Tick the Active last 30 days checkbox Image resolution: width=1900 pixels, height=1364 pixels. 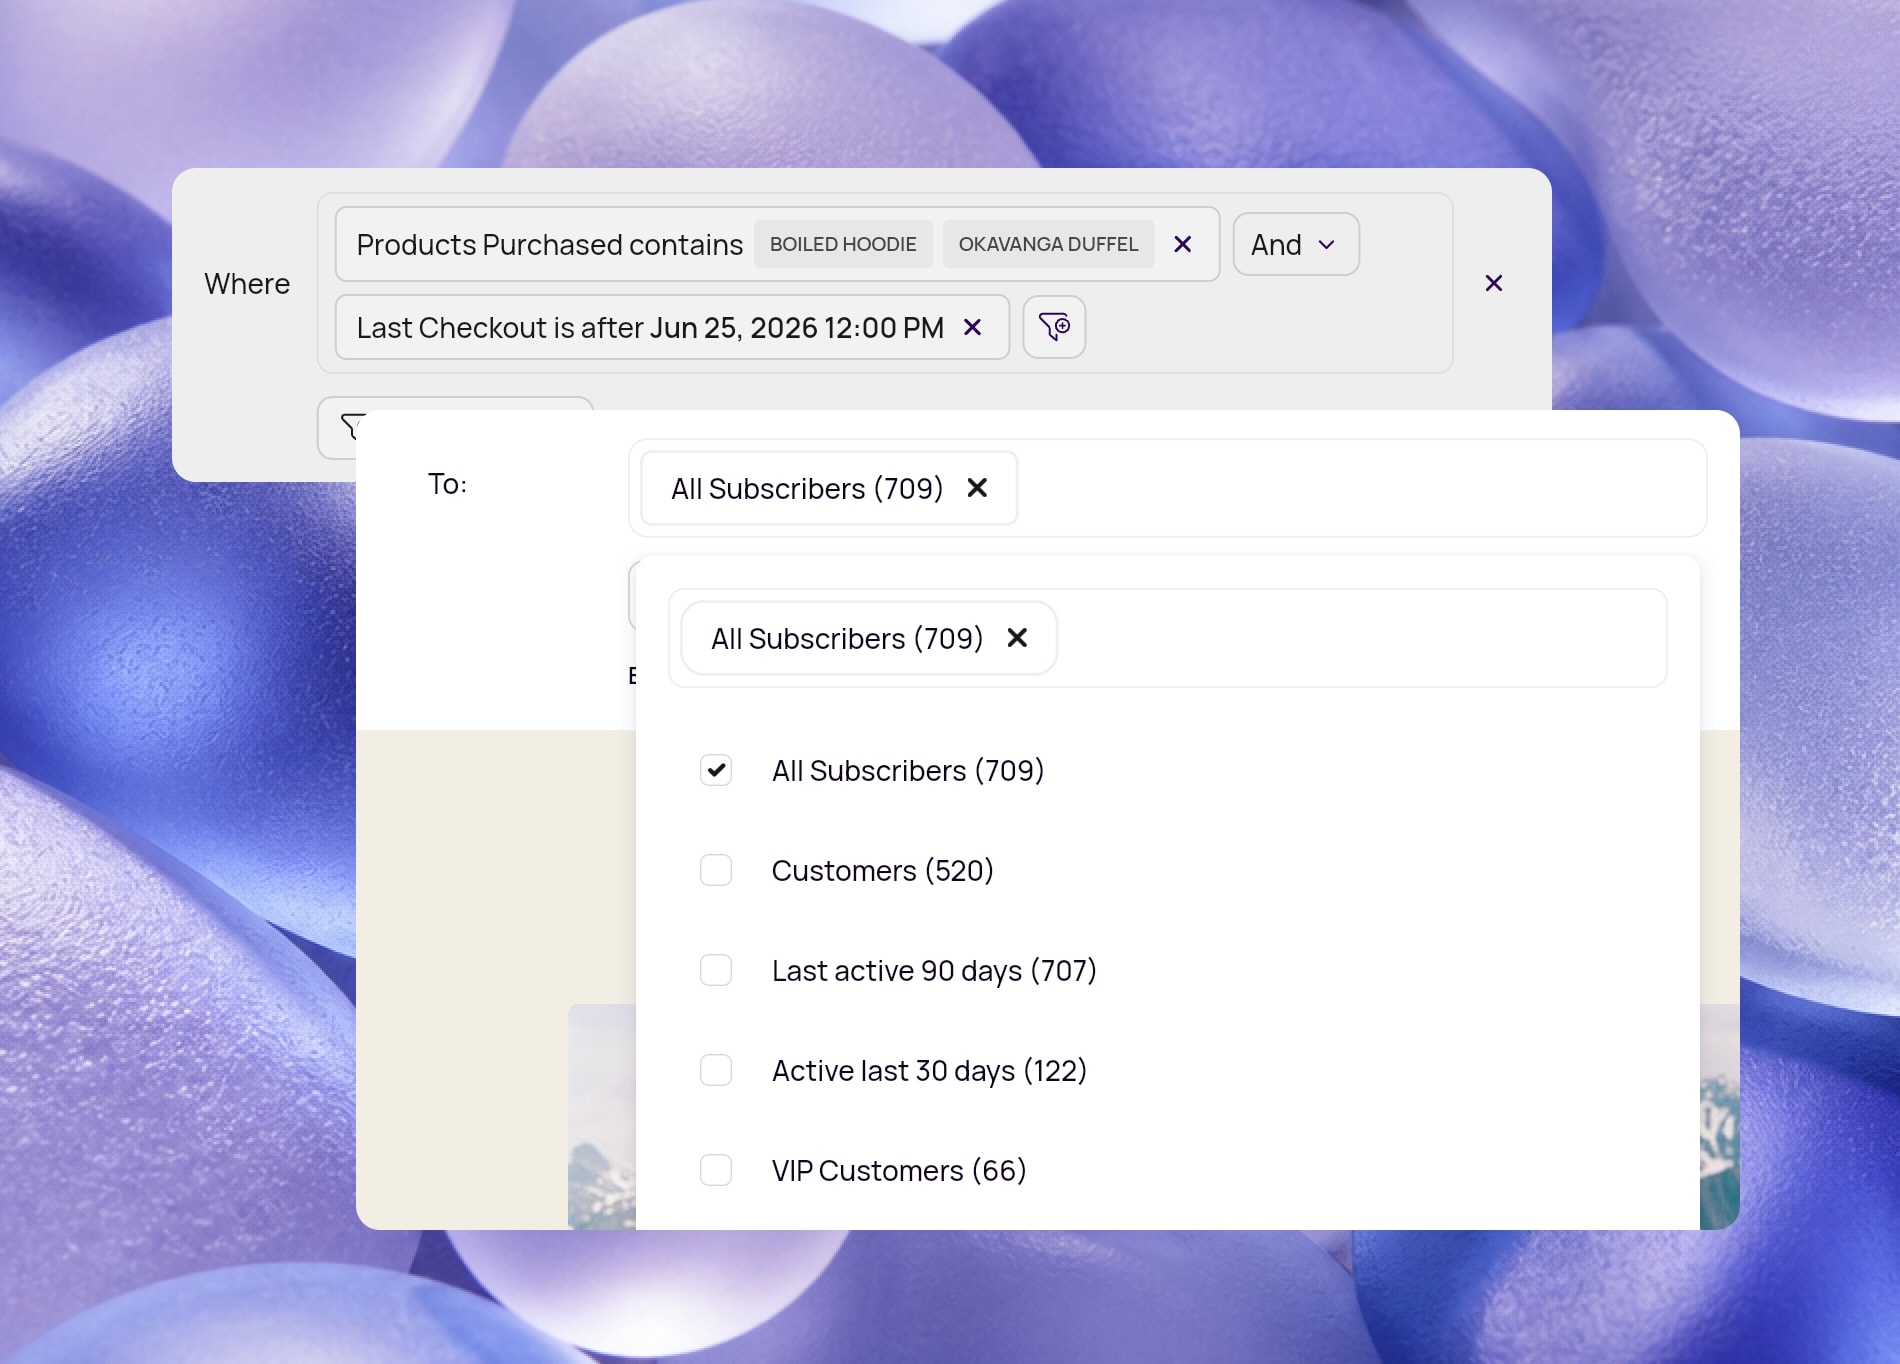(716, 1070)
